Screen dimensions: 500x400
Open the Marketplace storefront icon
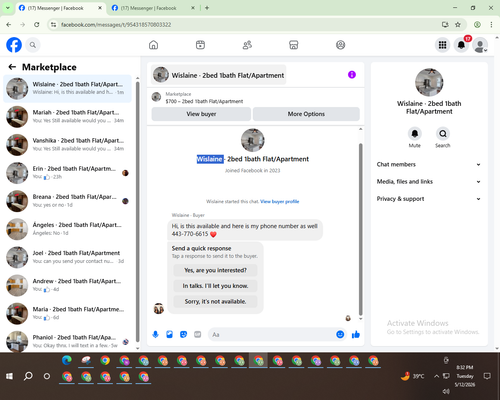point(294,45)
